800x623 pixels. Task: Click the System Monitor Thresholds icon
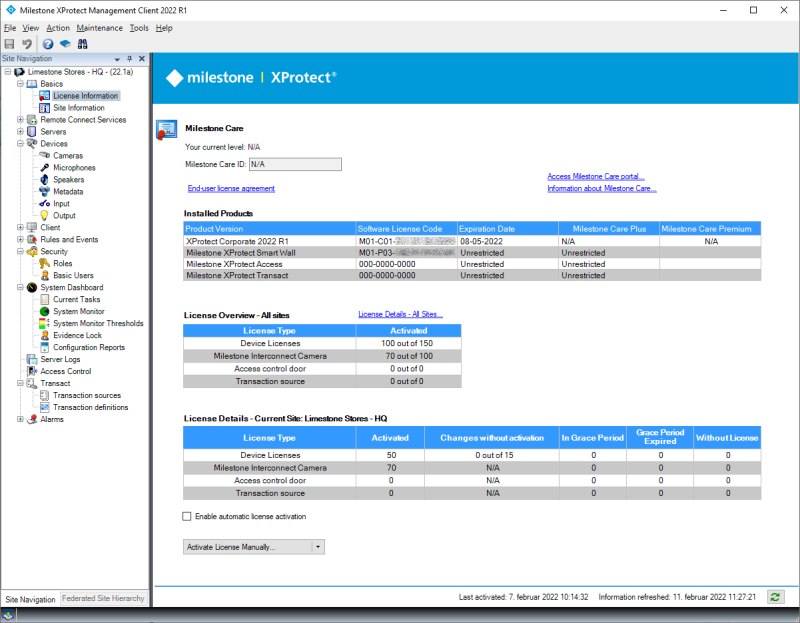click(x=44, y=323)
